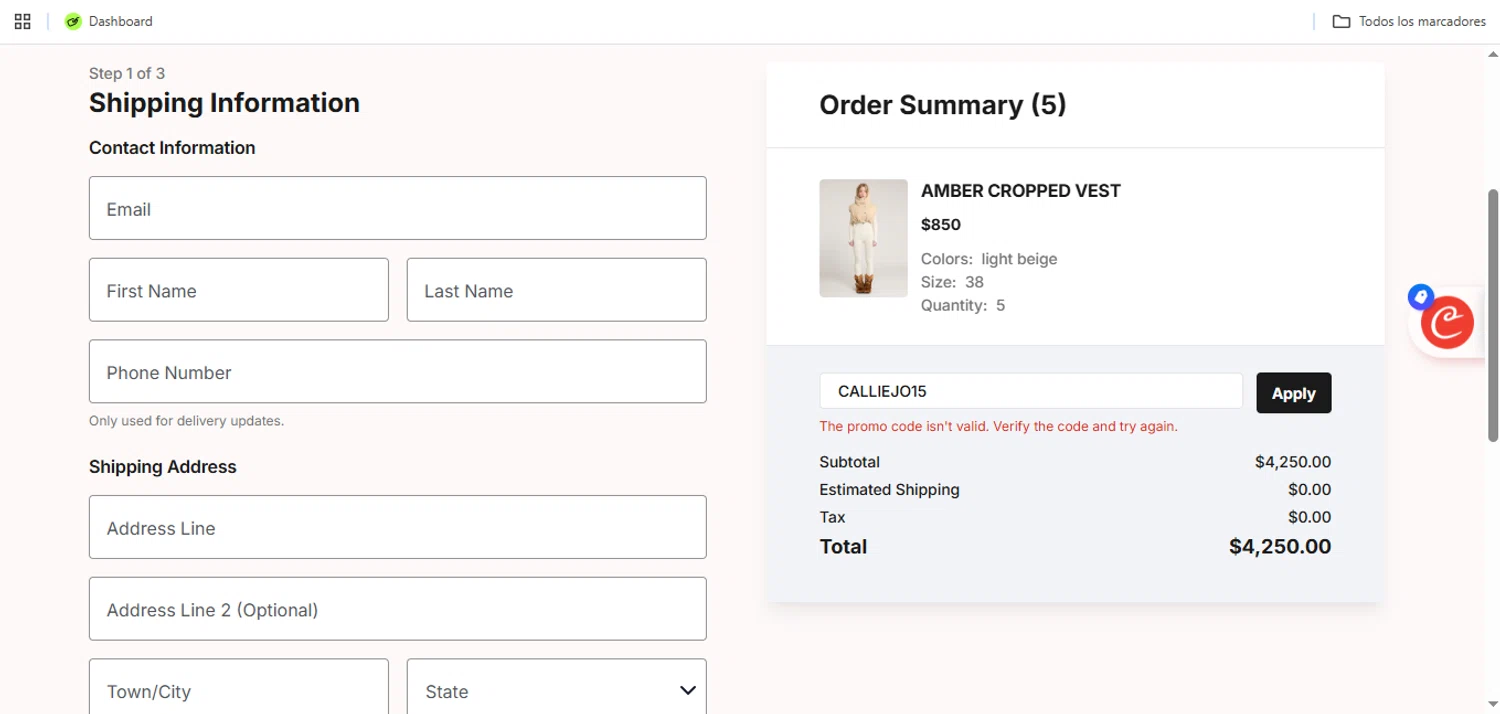Click the Order Summary (5) heading

pos(942,104)
